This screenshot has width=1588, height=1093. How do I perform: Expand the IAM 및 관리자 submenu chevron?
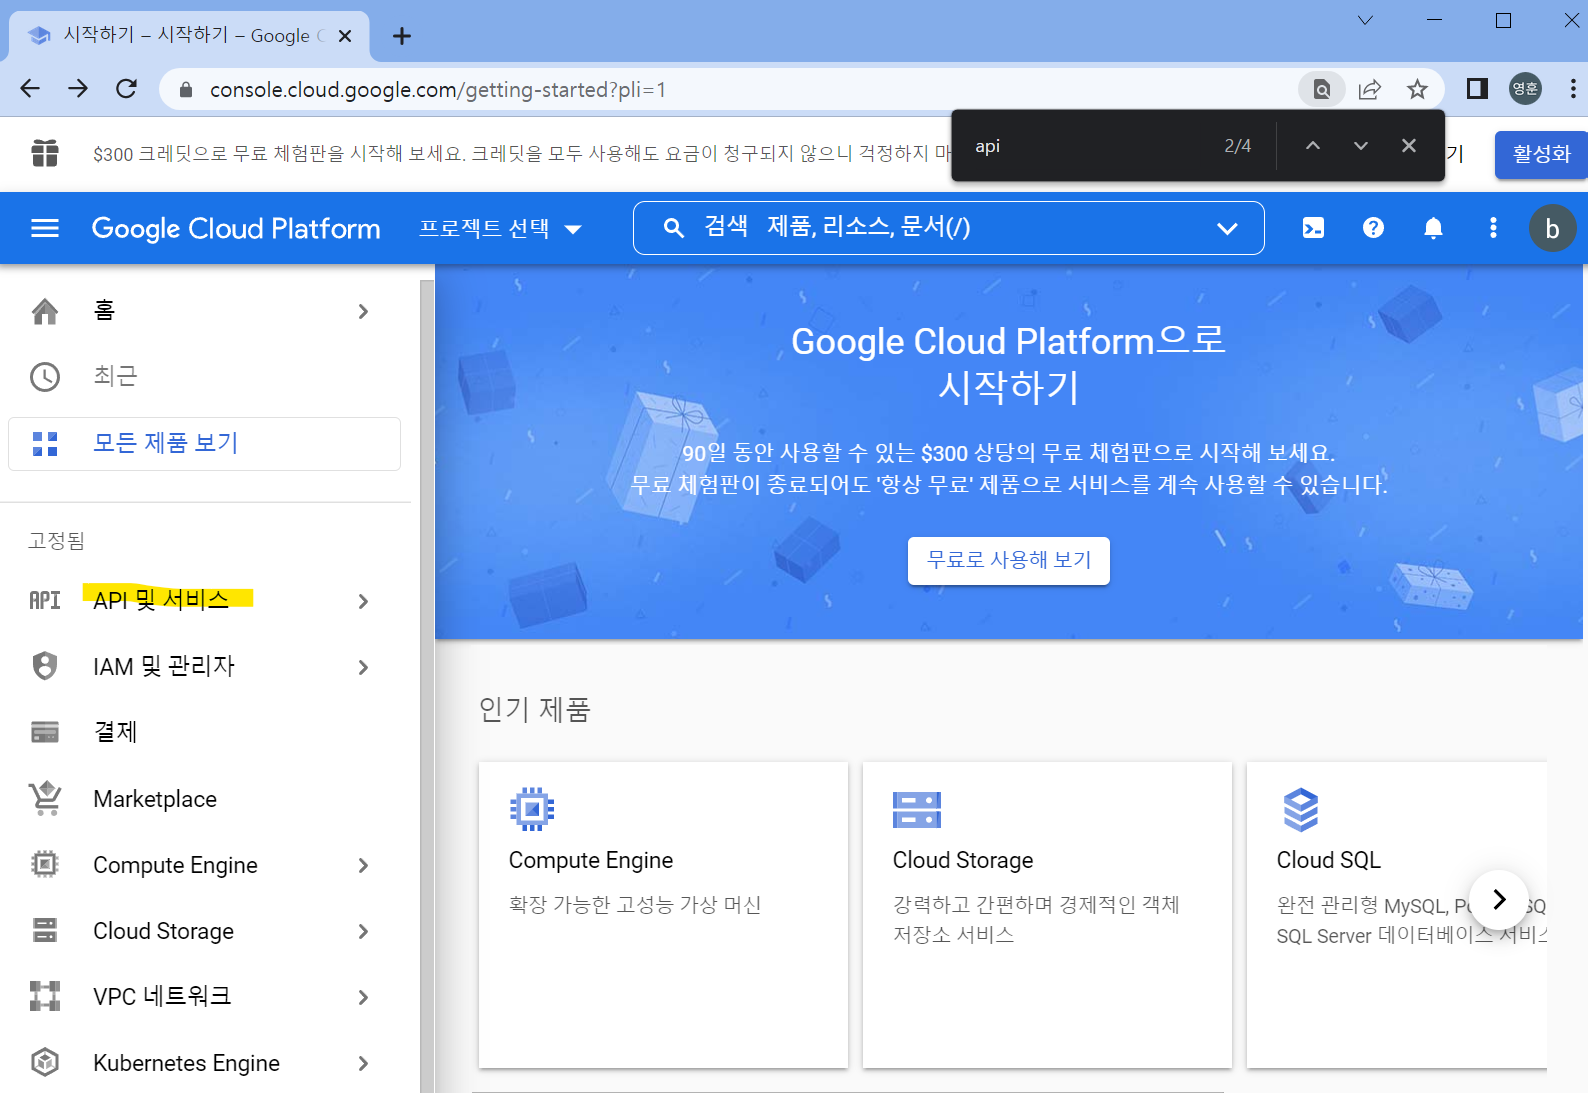point(363,667)
